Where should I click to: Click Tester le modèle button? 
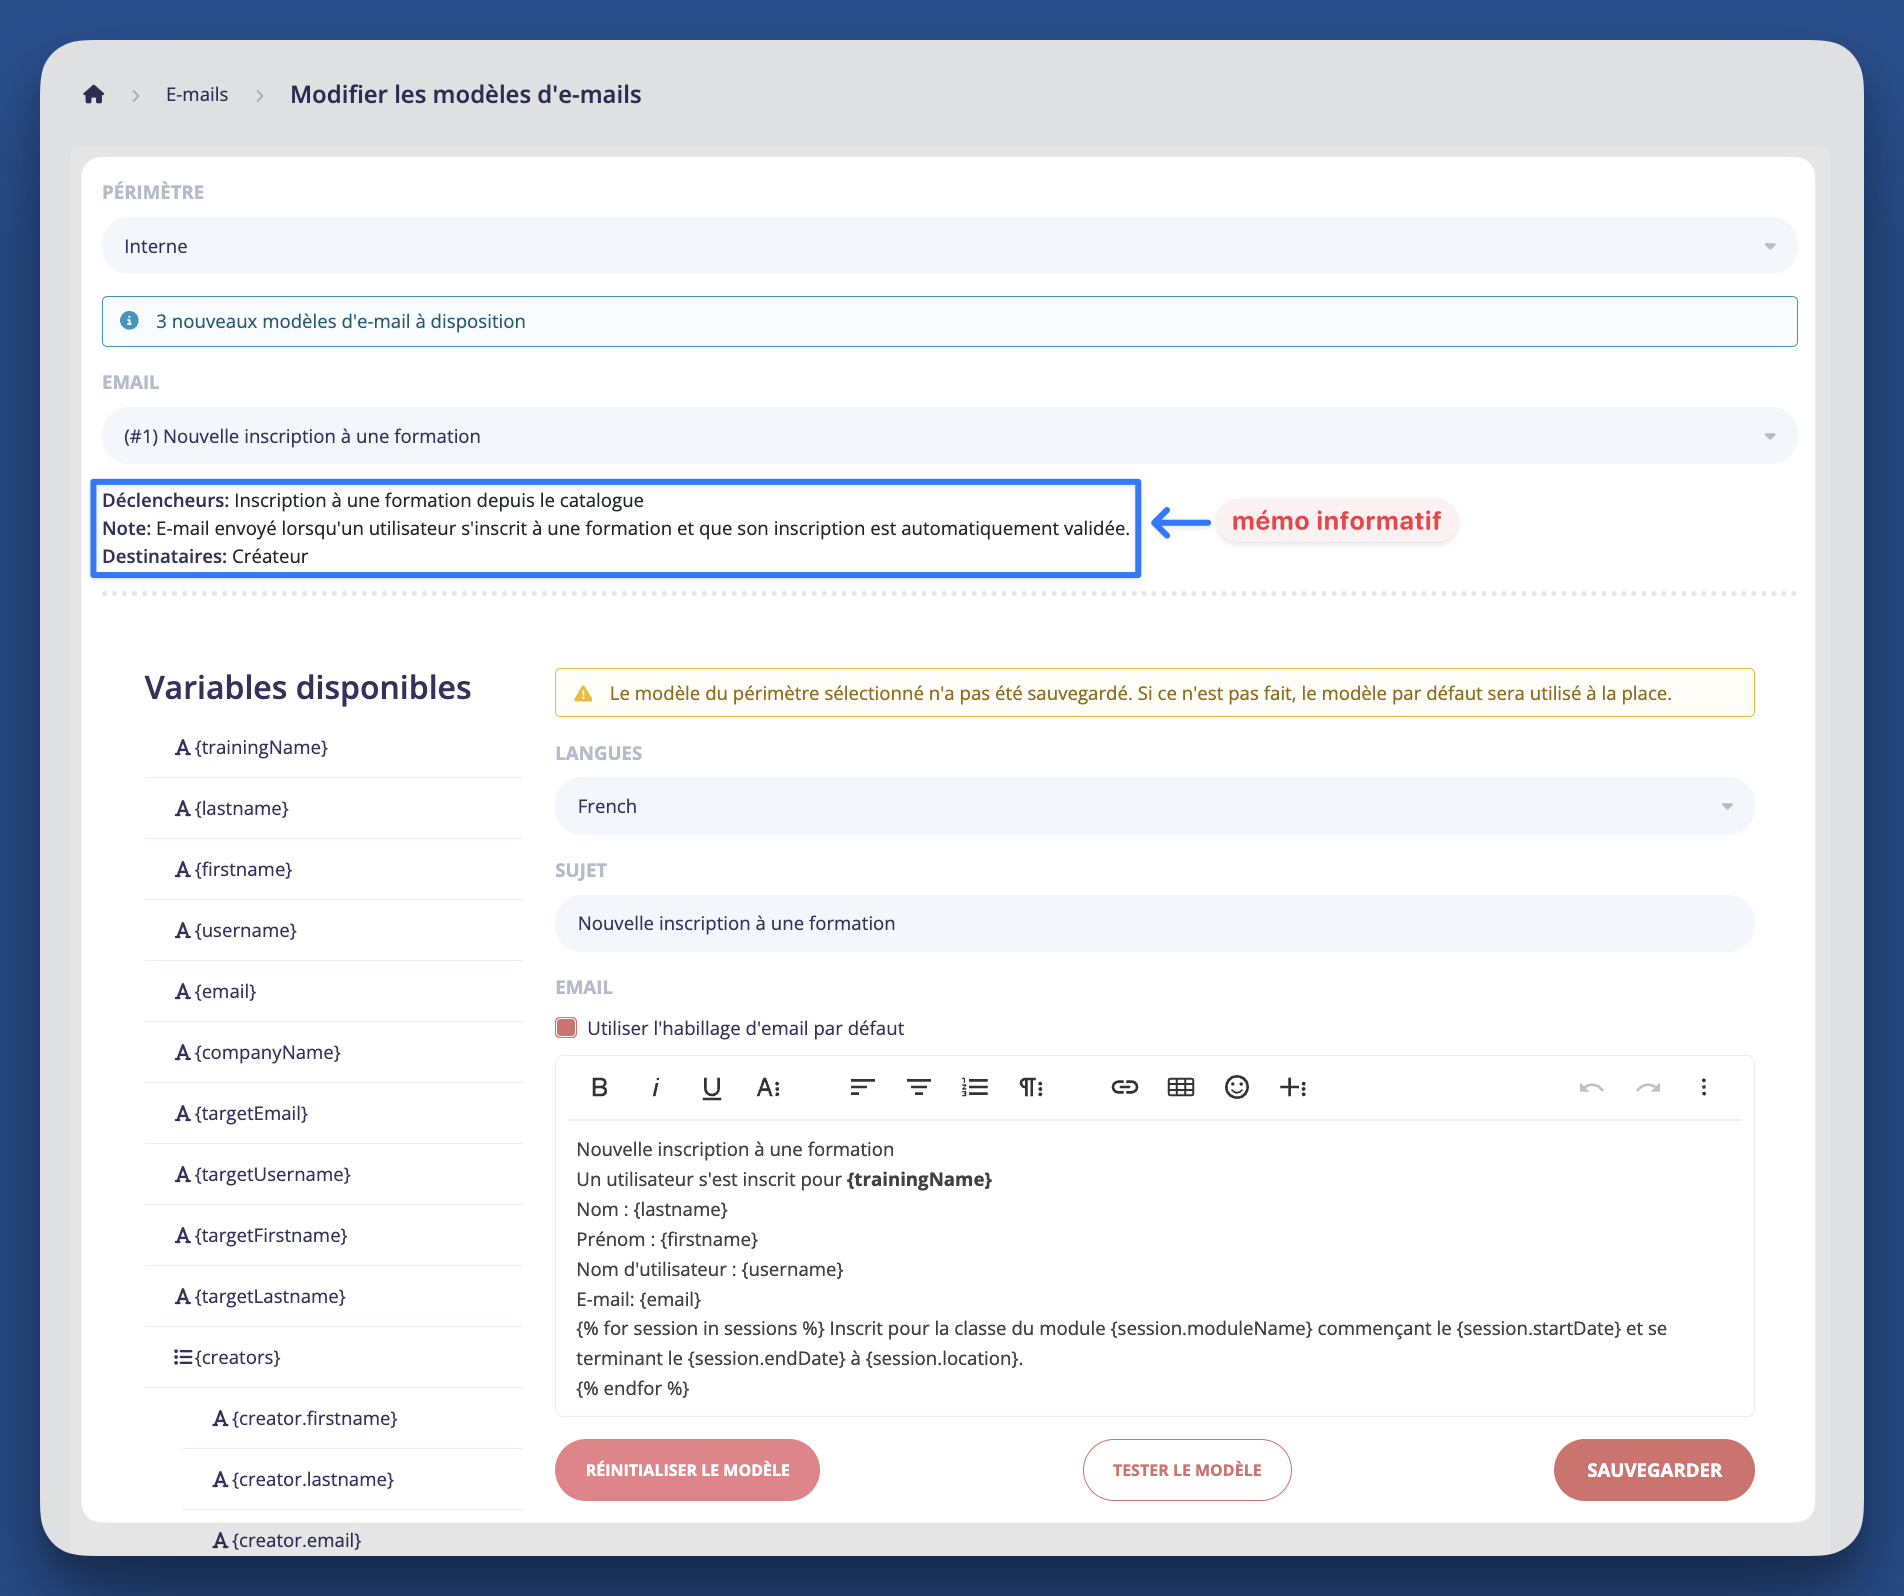coord(1187,1470)
